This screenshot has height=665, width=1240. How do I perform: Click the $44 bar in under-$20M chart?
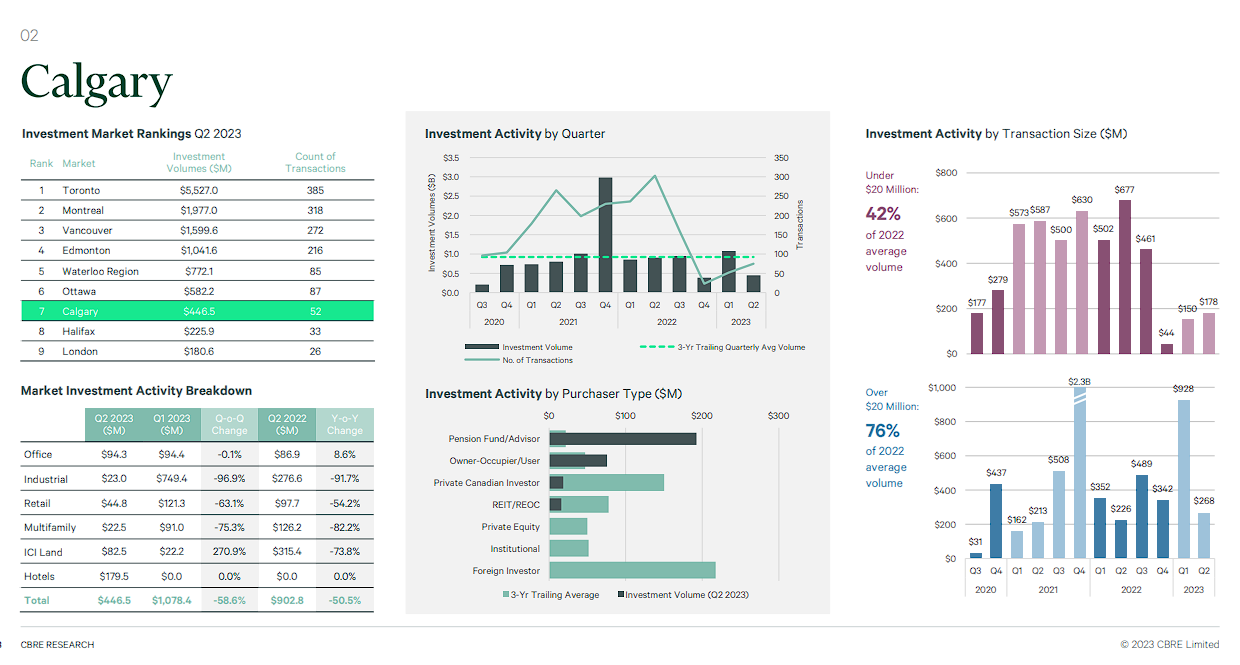[1166, 348]
